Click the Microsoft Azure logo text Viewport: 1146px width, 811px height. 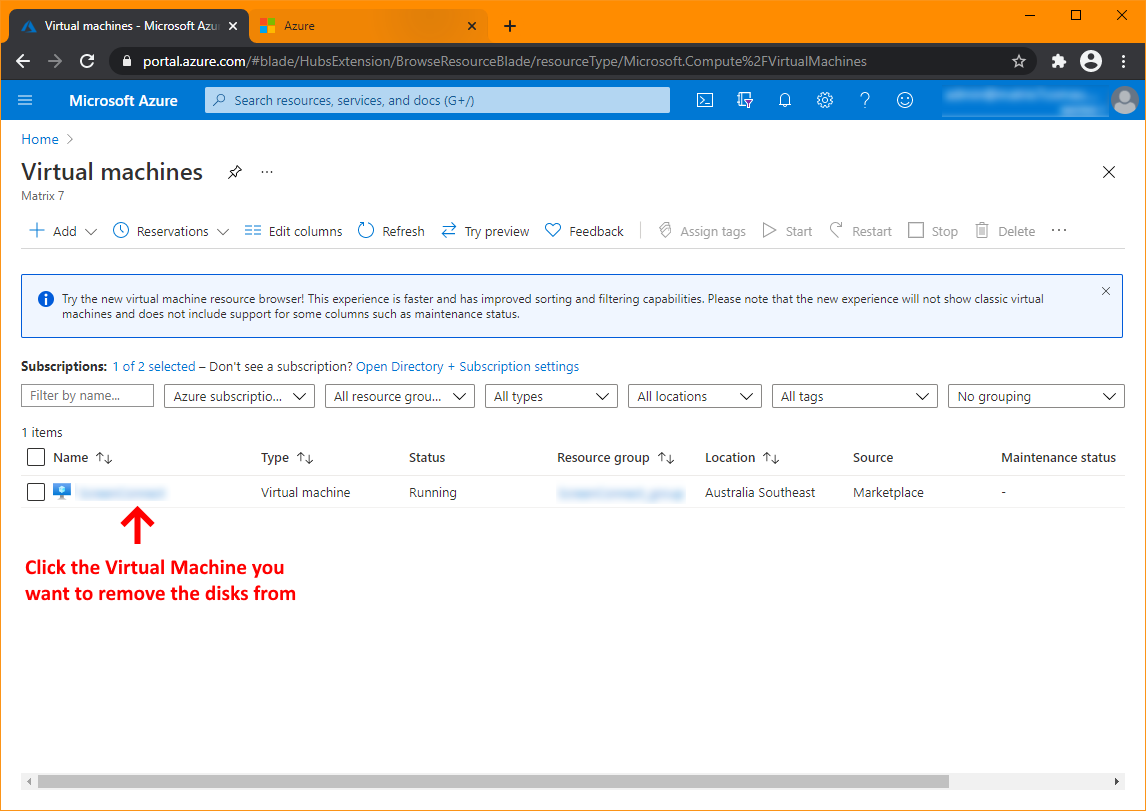pos(124,101)
